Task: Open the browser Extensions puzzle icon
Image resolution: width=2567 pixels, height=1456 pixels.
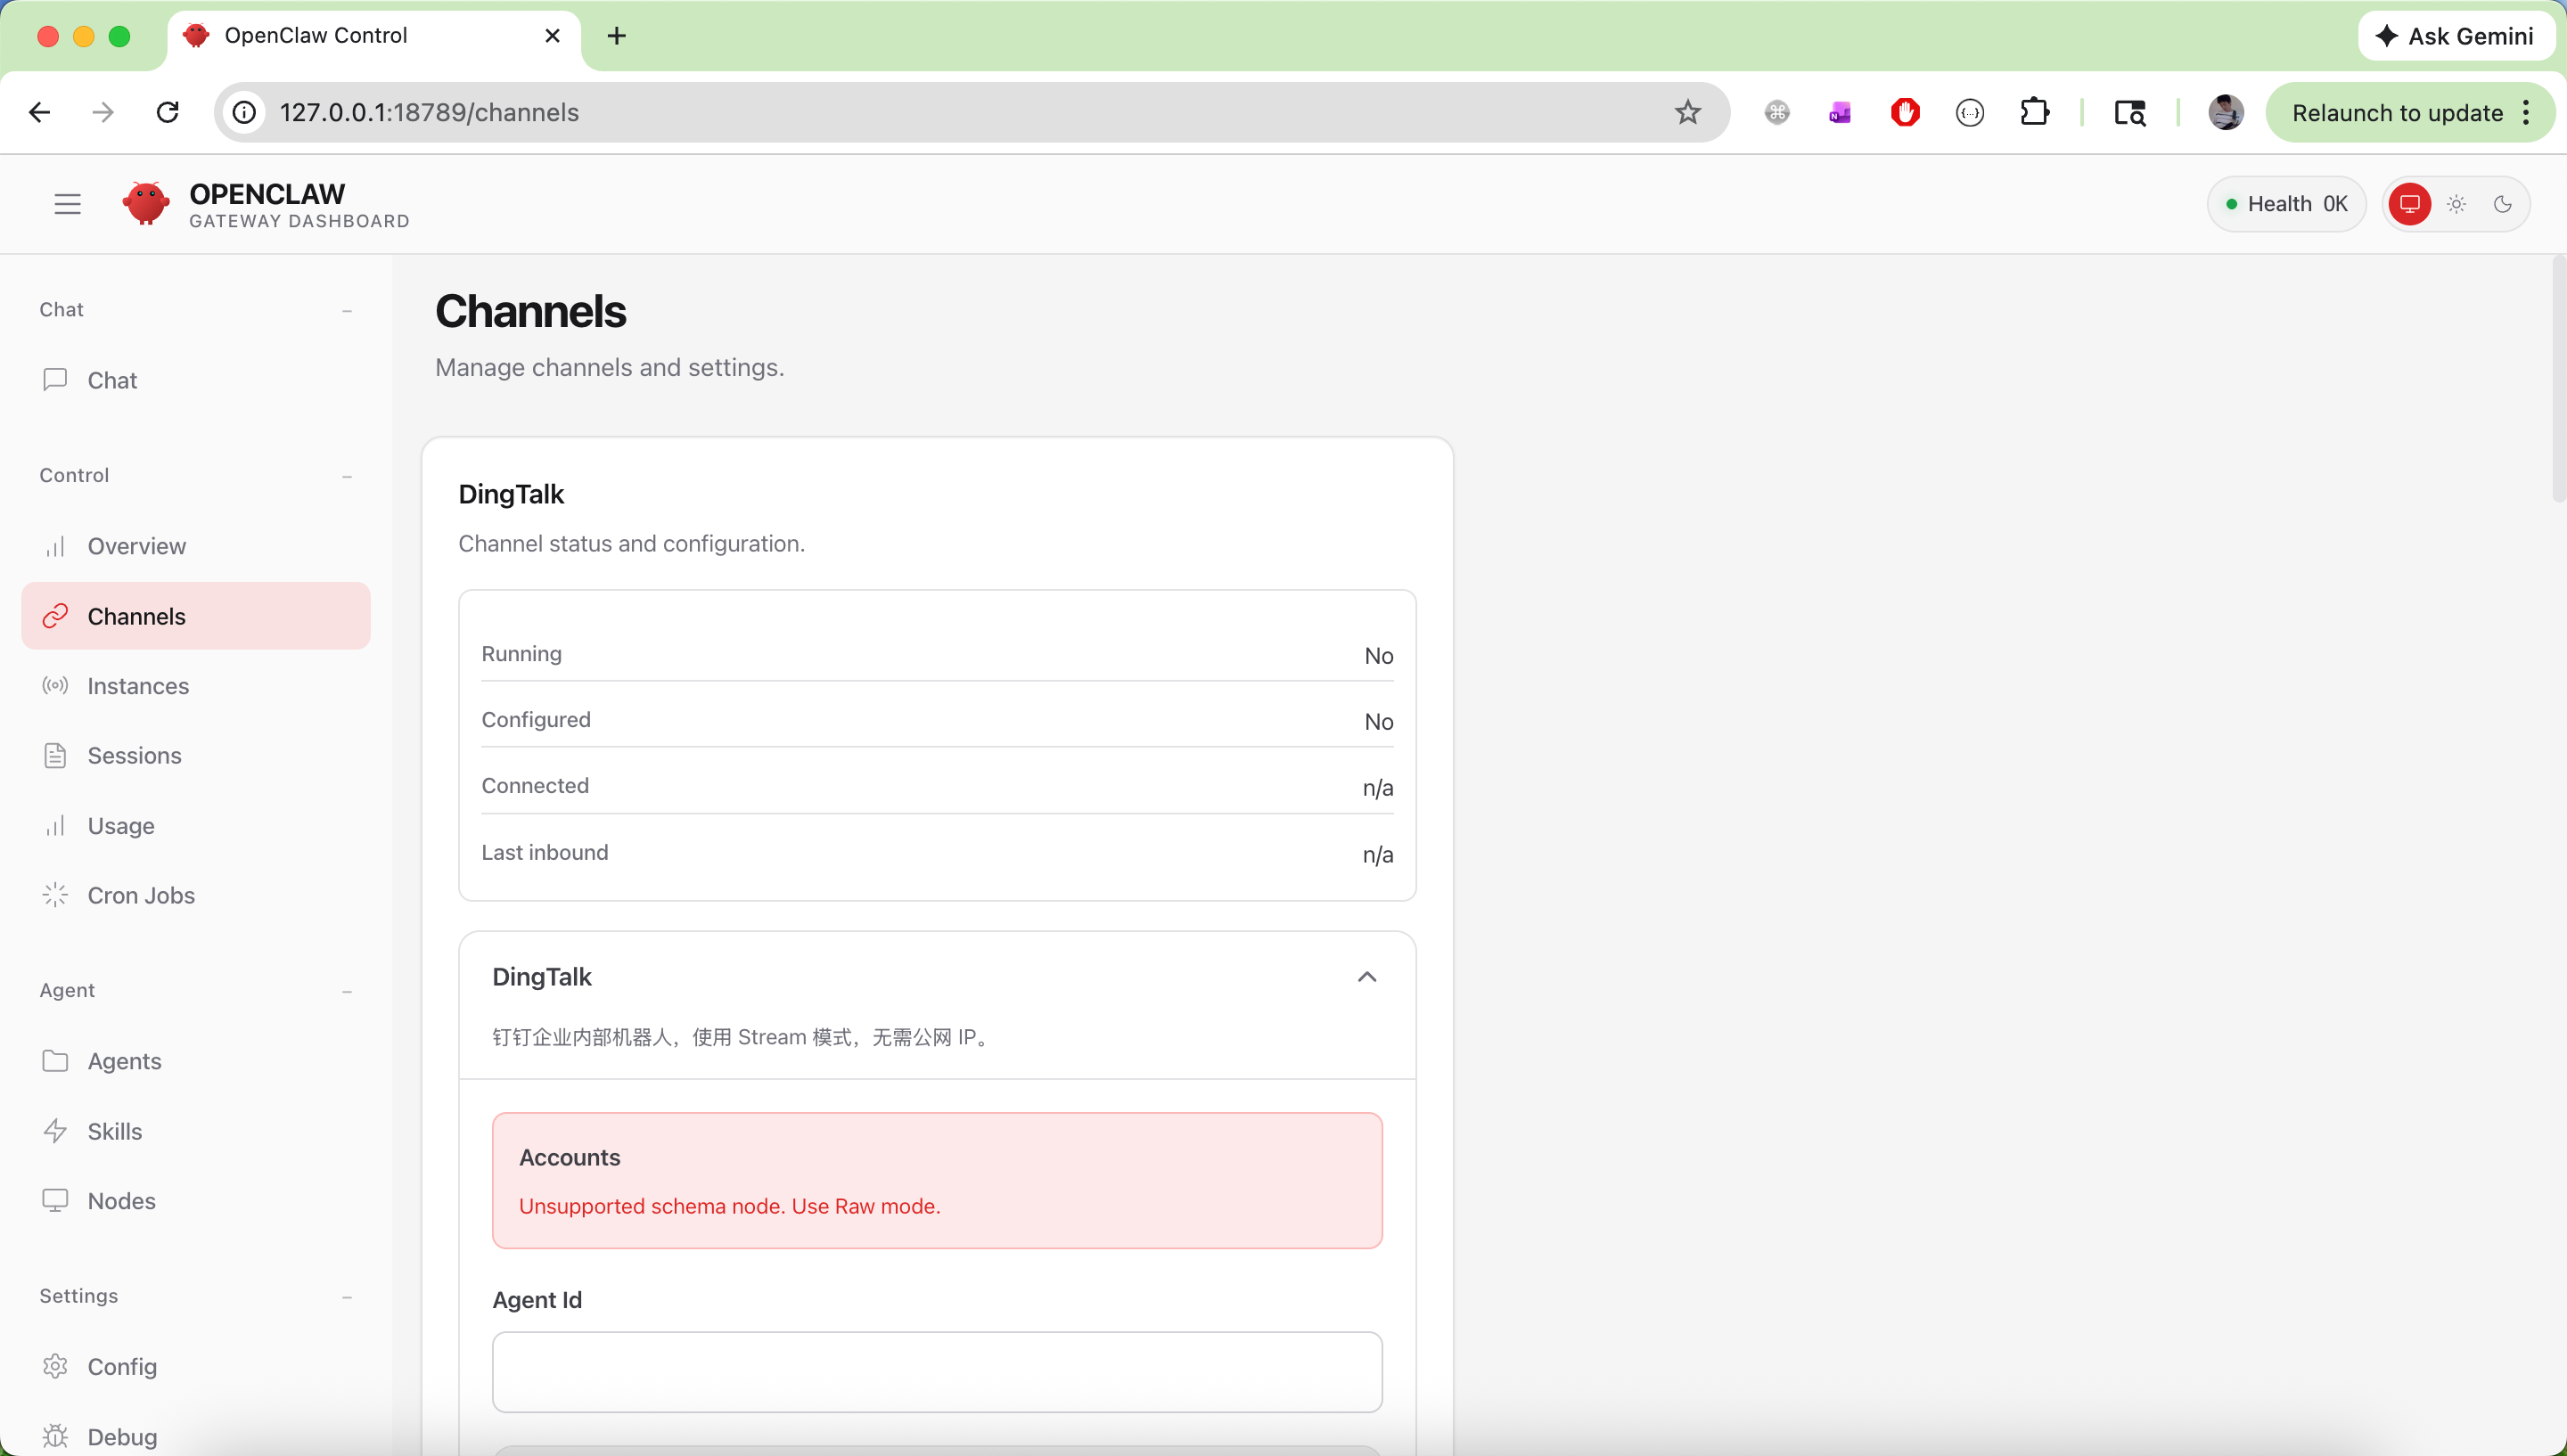Action: 2034,112
